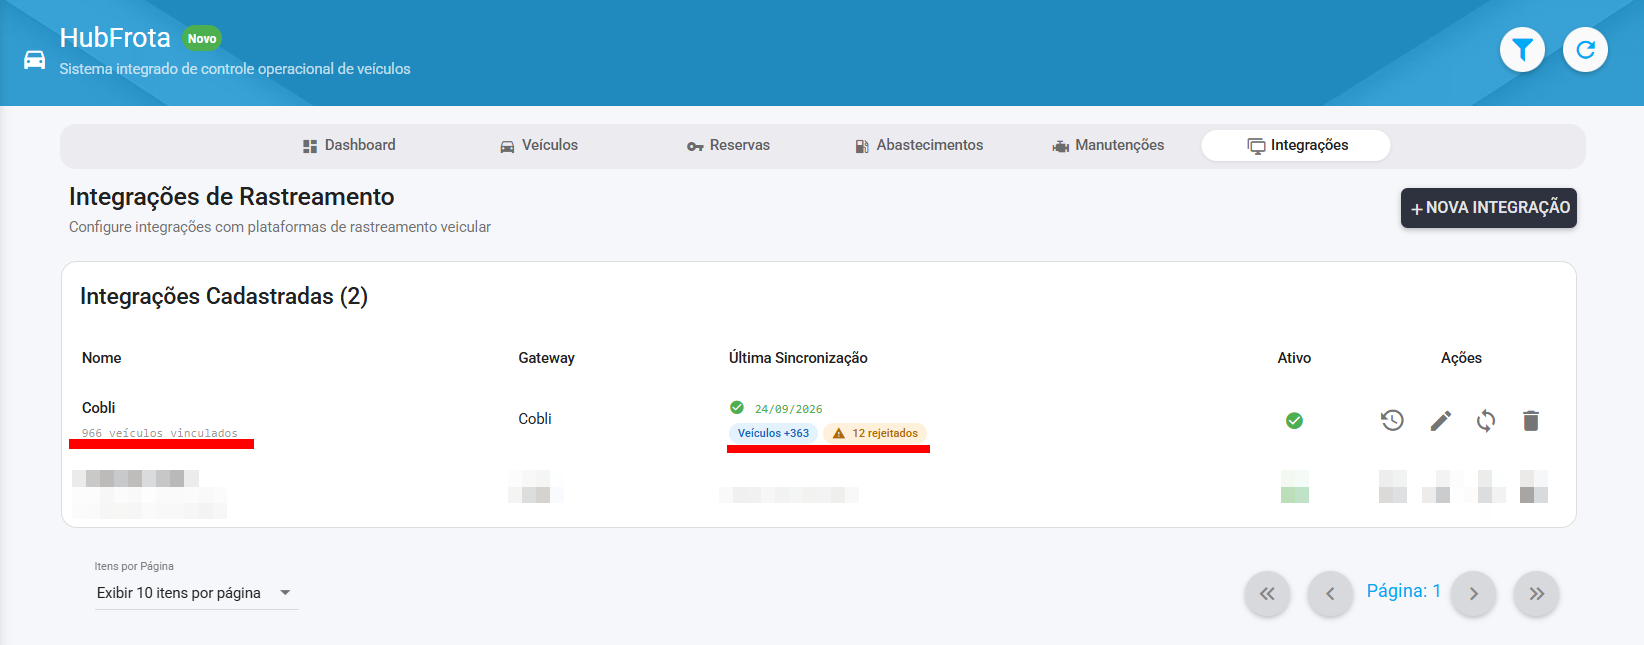
Task: Click the Página: 1 indicator
Action: [x=1404, y=591]
